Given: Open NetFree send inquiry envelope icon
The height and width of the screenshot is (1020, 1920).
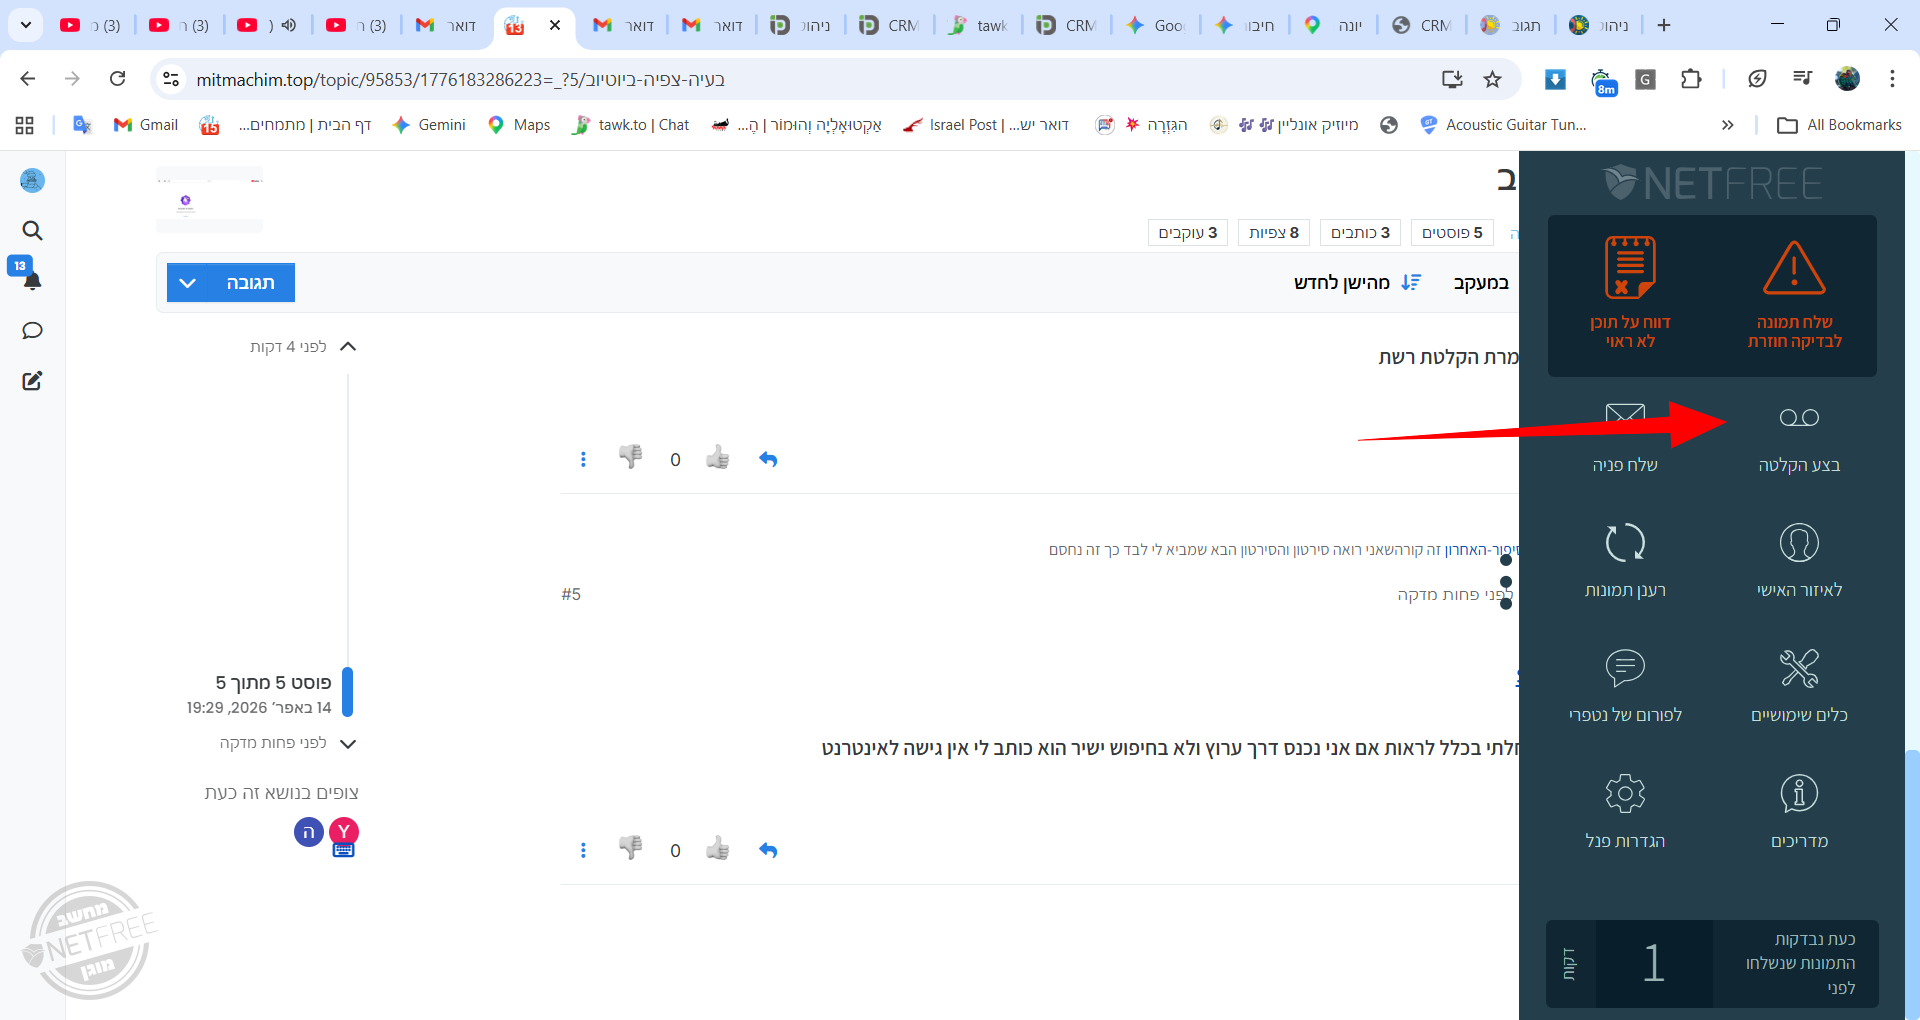Looking at the screenshot, I should tap(1624, 416).
